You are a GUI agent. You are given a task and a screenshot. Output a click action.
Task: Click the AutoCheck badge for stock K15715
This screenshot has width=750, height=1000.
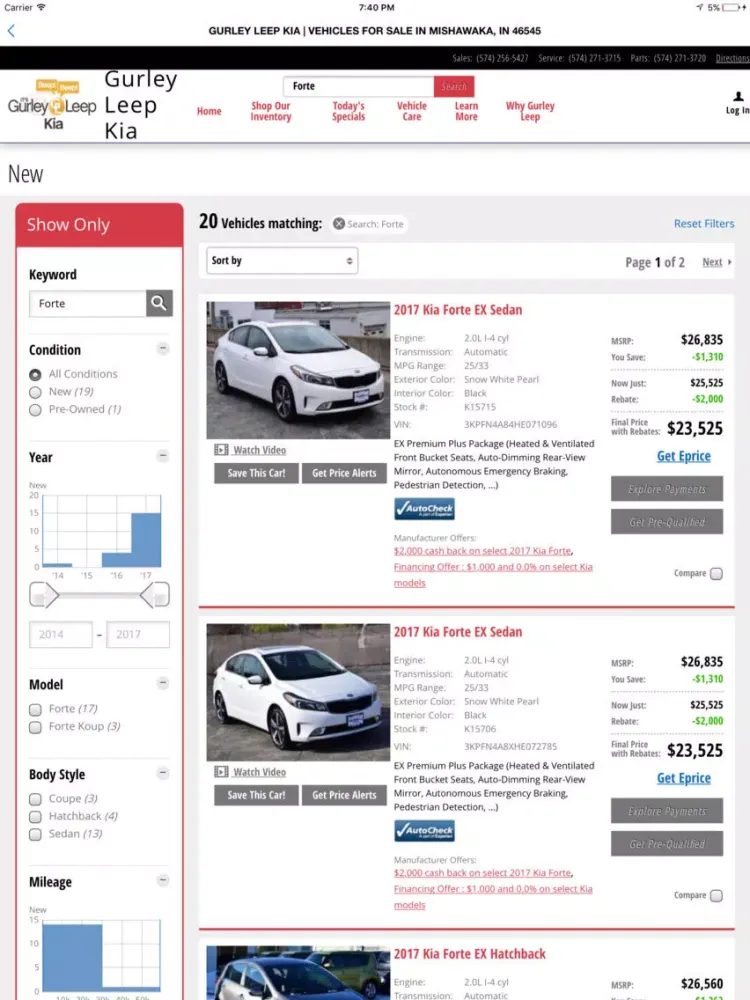pyautogui.click(x=424, y=509)
